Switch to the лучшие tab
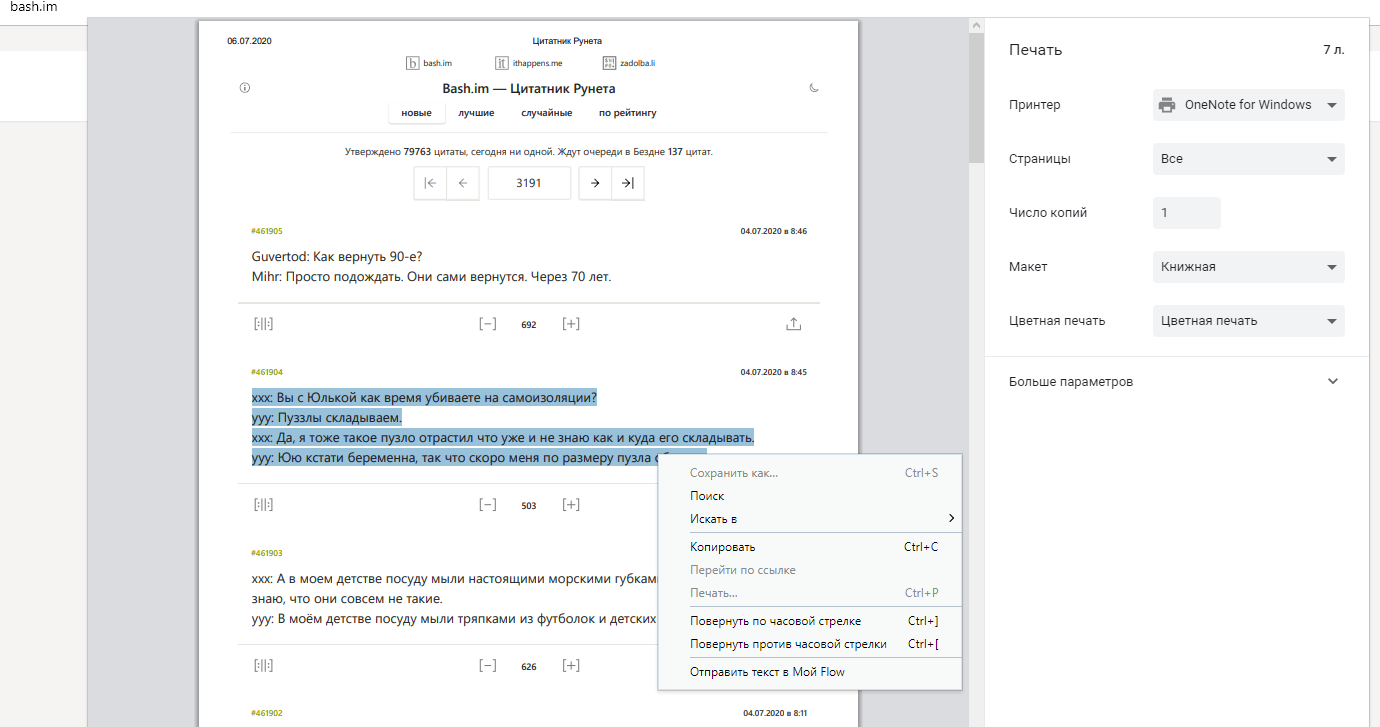This screenshot has height=727, width=1380. tap(476, 113)
